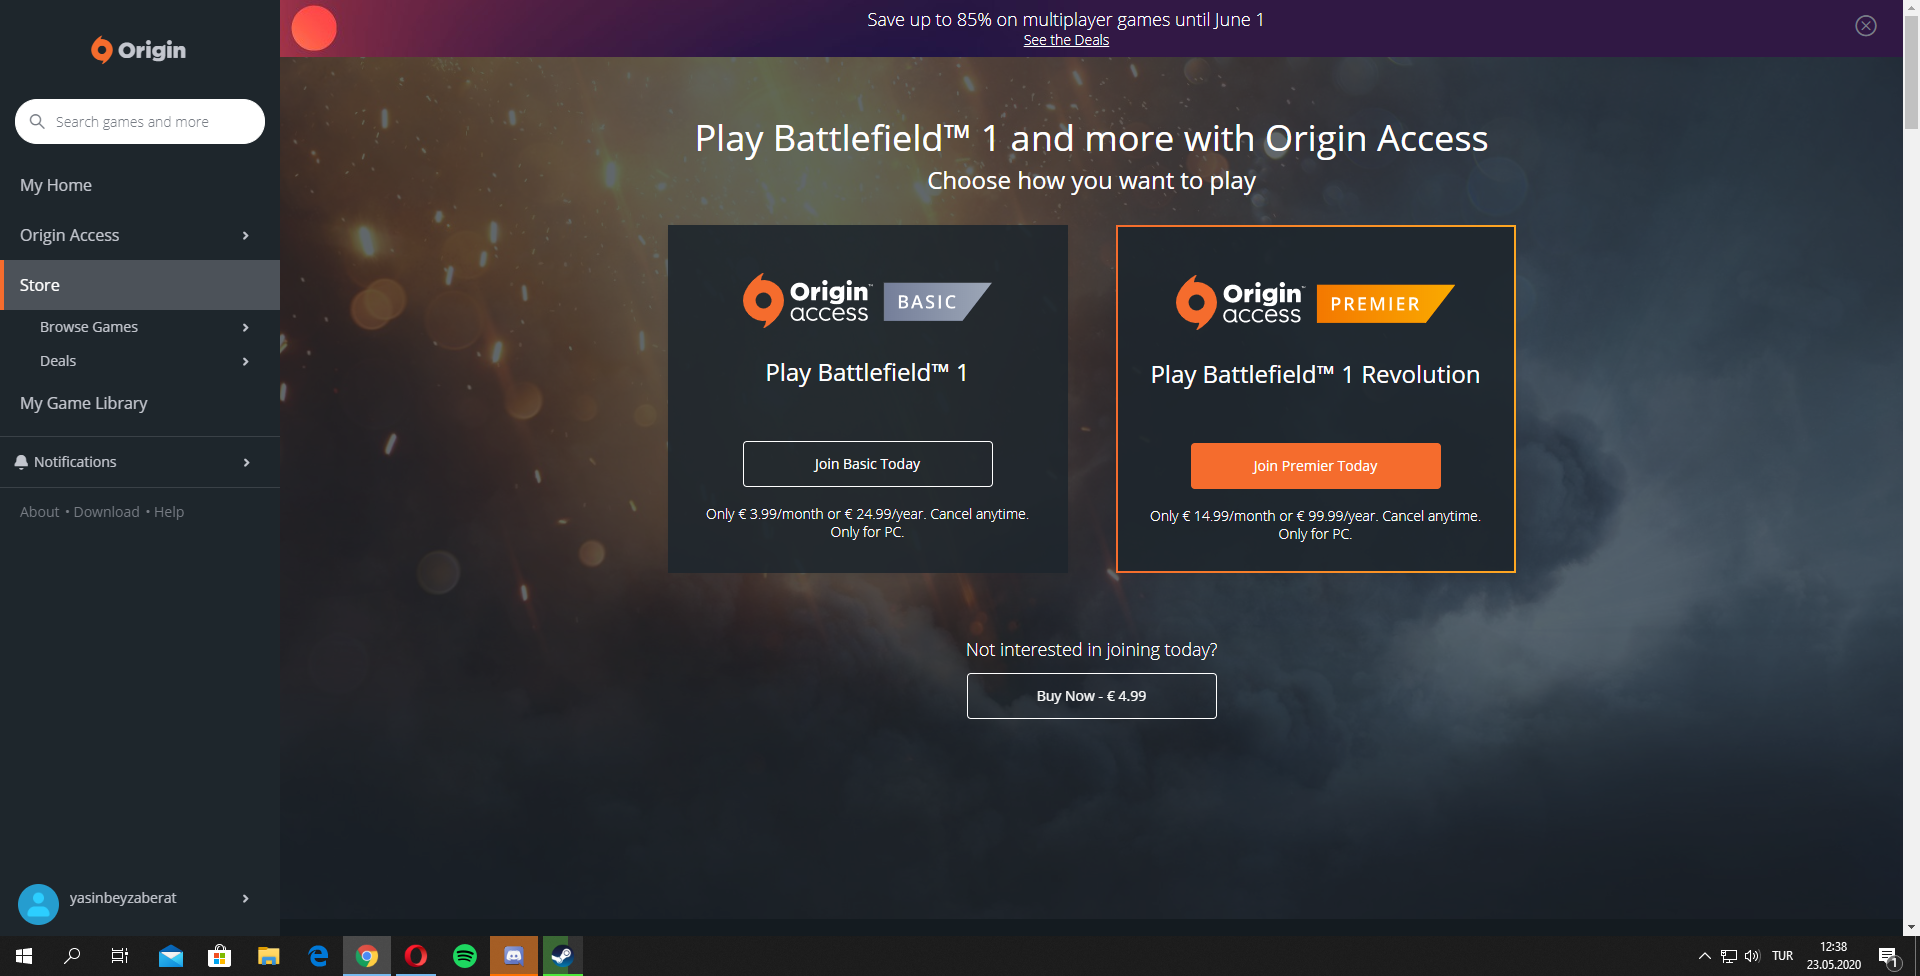Click the Origin Access Premier logo

pyautogui.click(x=1315, y=303)
